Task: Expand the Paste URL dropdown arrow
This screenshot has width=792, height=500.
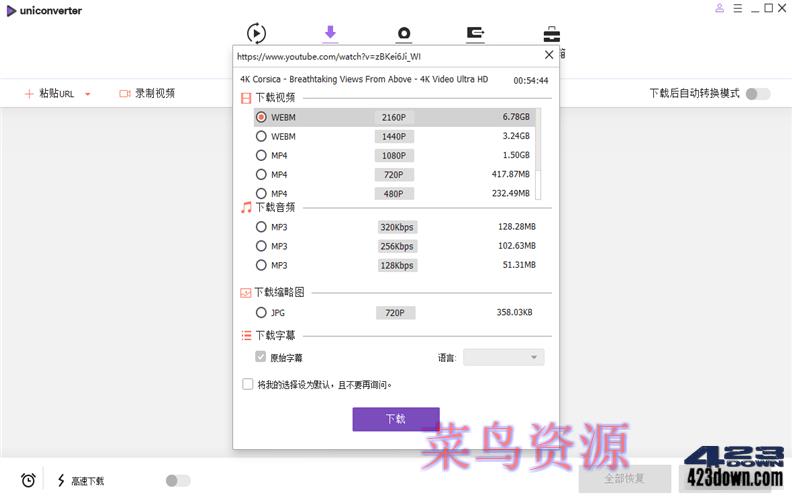Action: [x=87, y=94]
